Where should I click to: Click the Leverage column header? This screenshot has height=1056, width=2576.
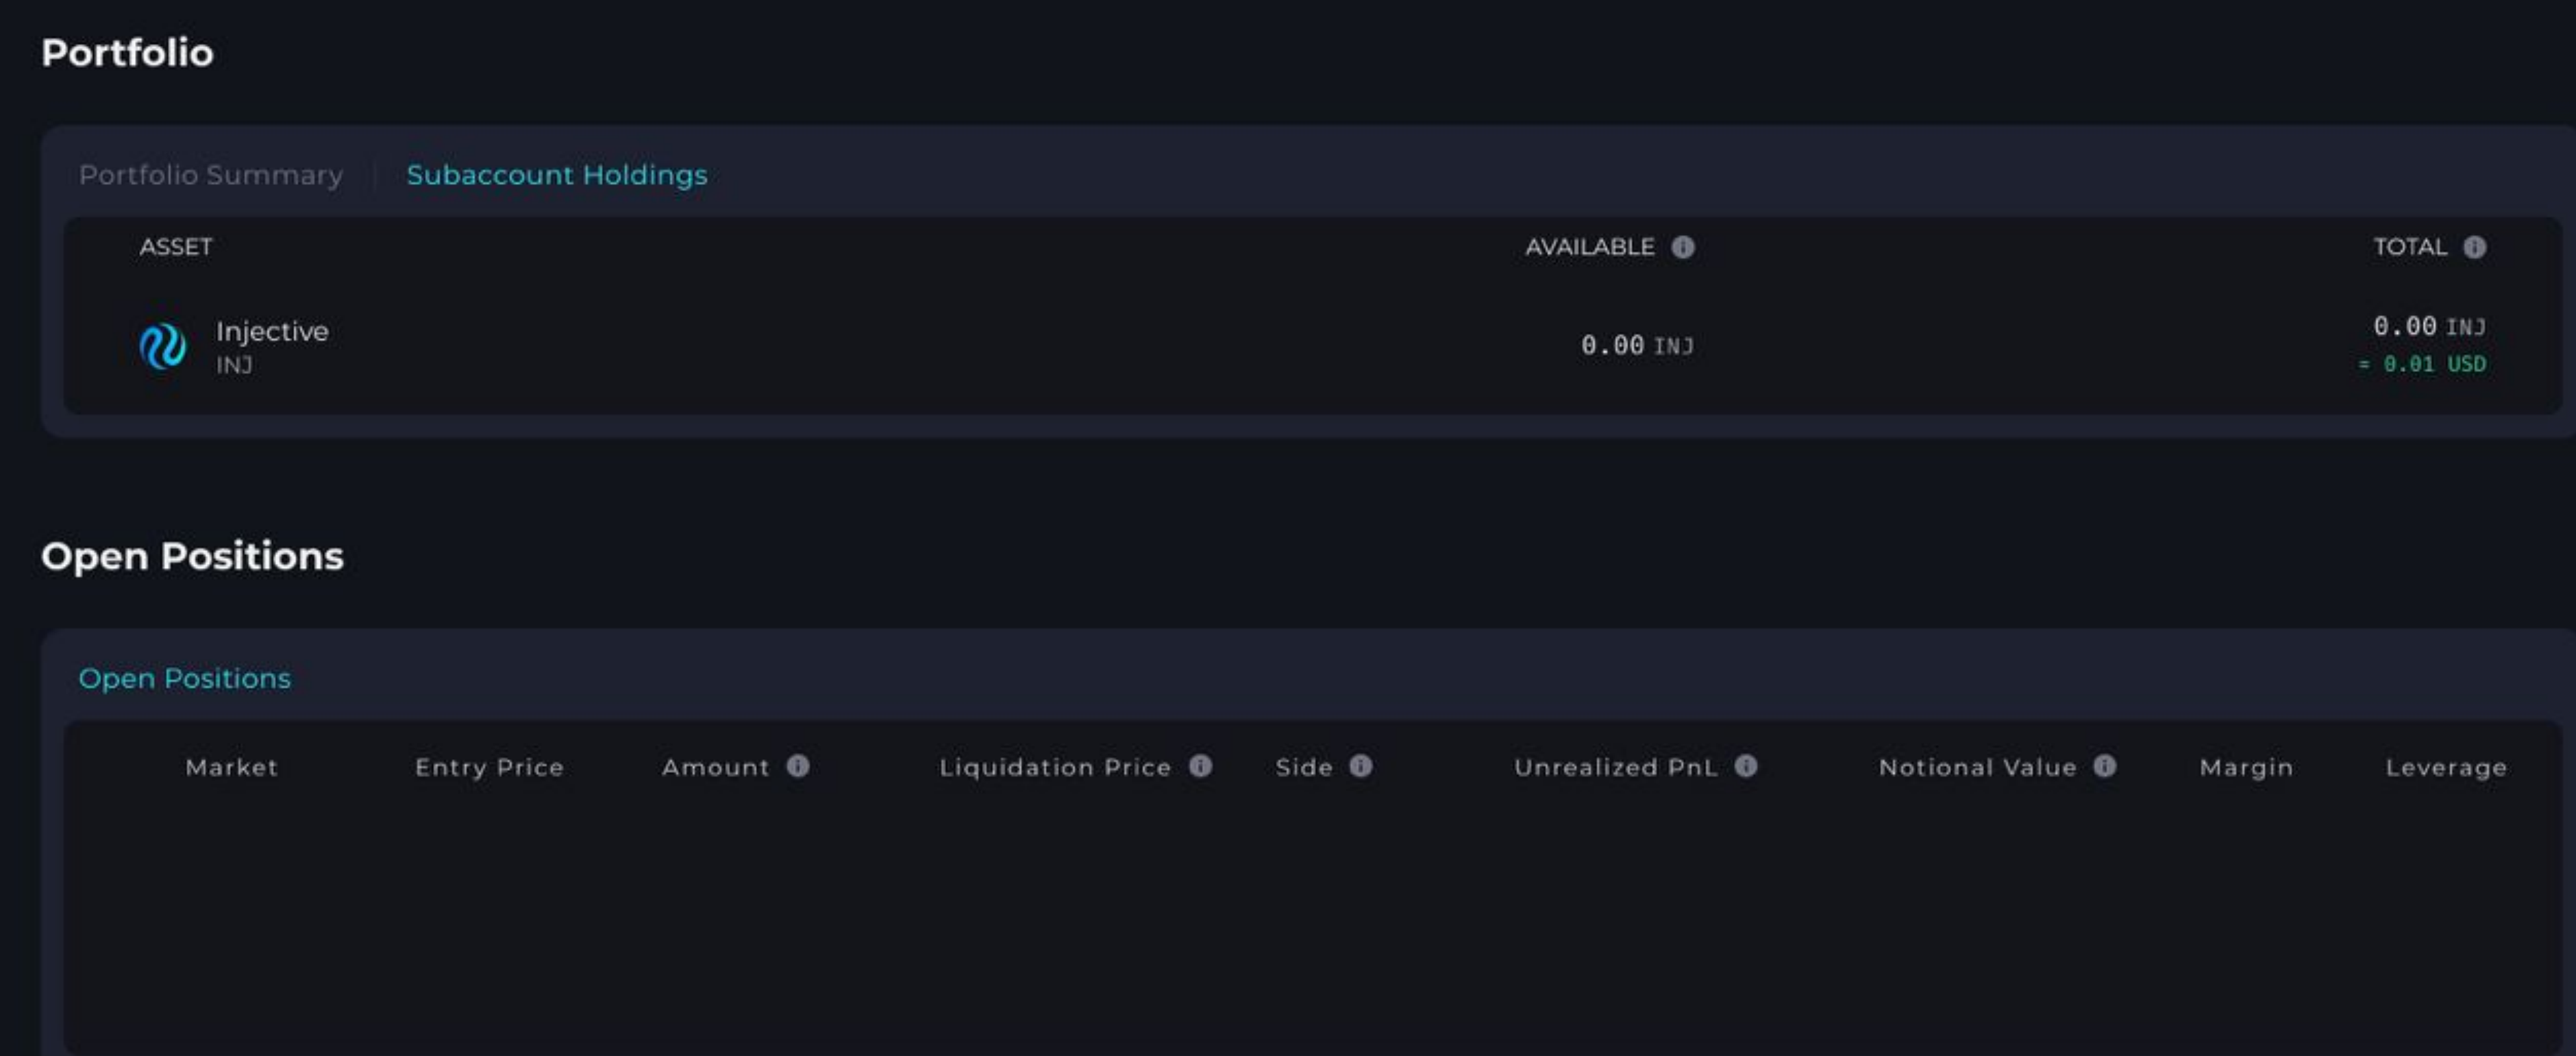2446,767
